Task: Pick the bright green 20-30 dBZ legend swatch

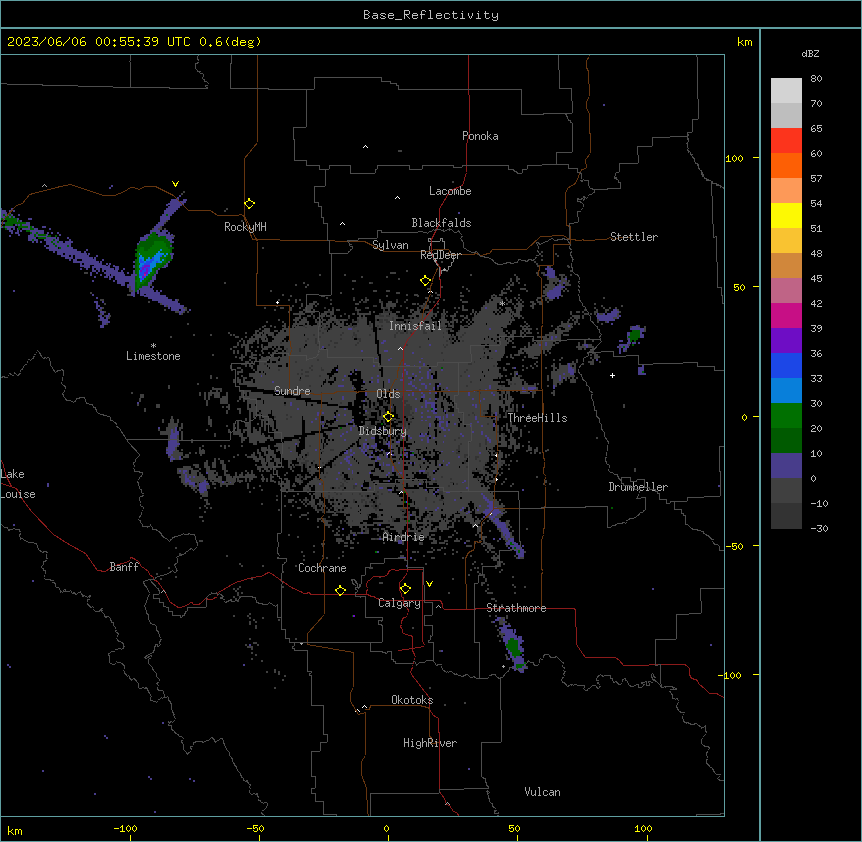Action: (786, 416)
